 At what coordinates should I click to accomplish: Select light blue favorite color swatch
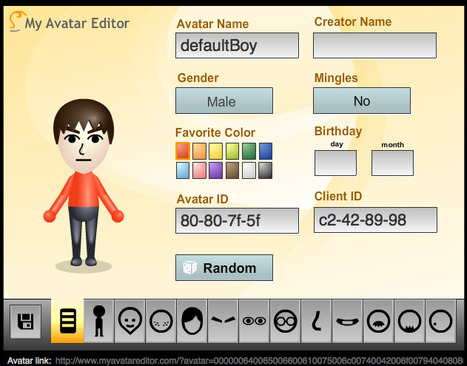pos(183,170)
